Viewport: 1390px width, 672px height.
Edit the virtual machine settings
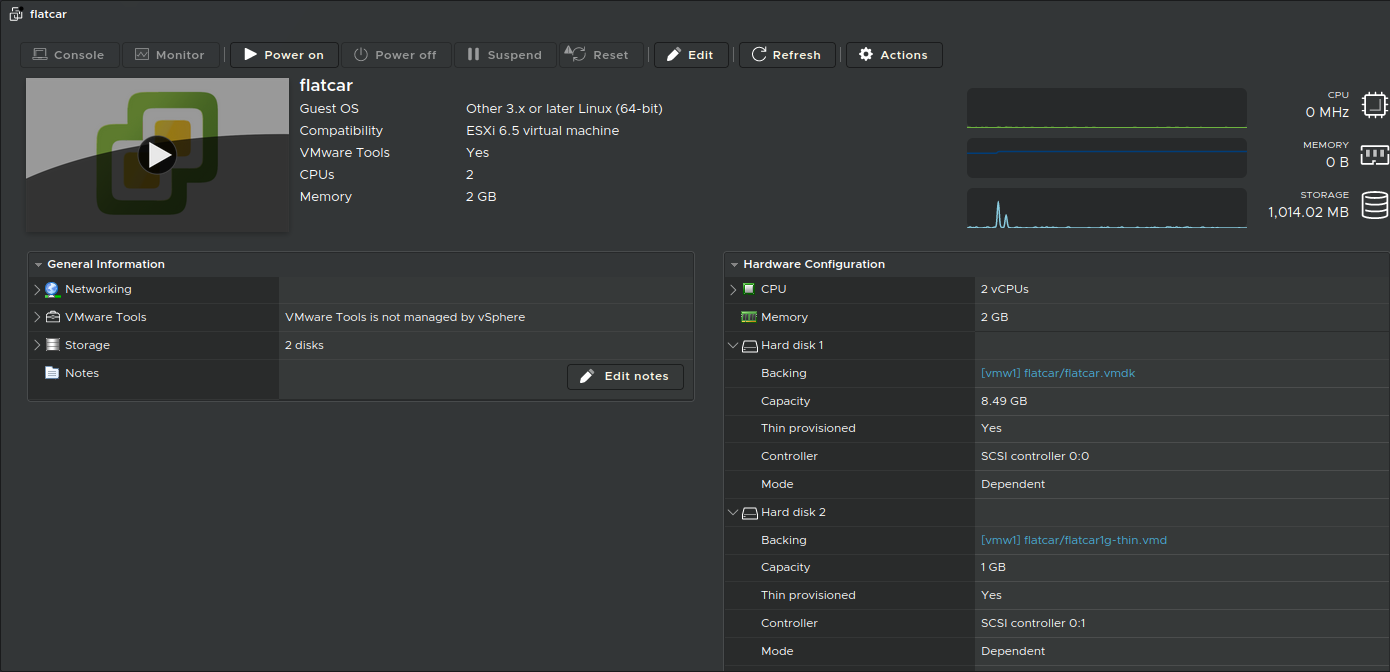(x=691, y=55)
